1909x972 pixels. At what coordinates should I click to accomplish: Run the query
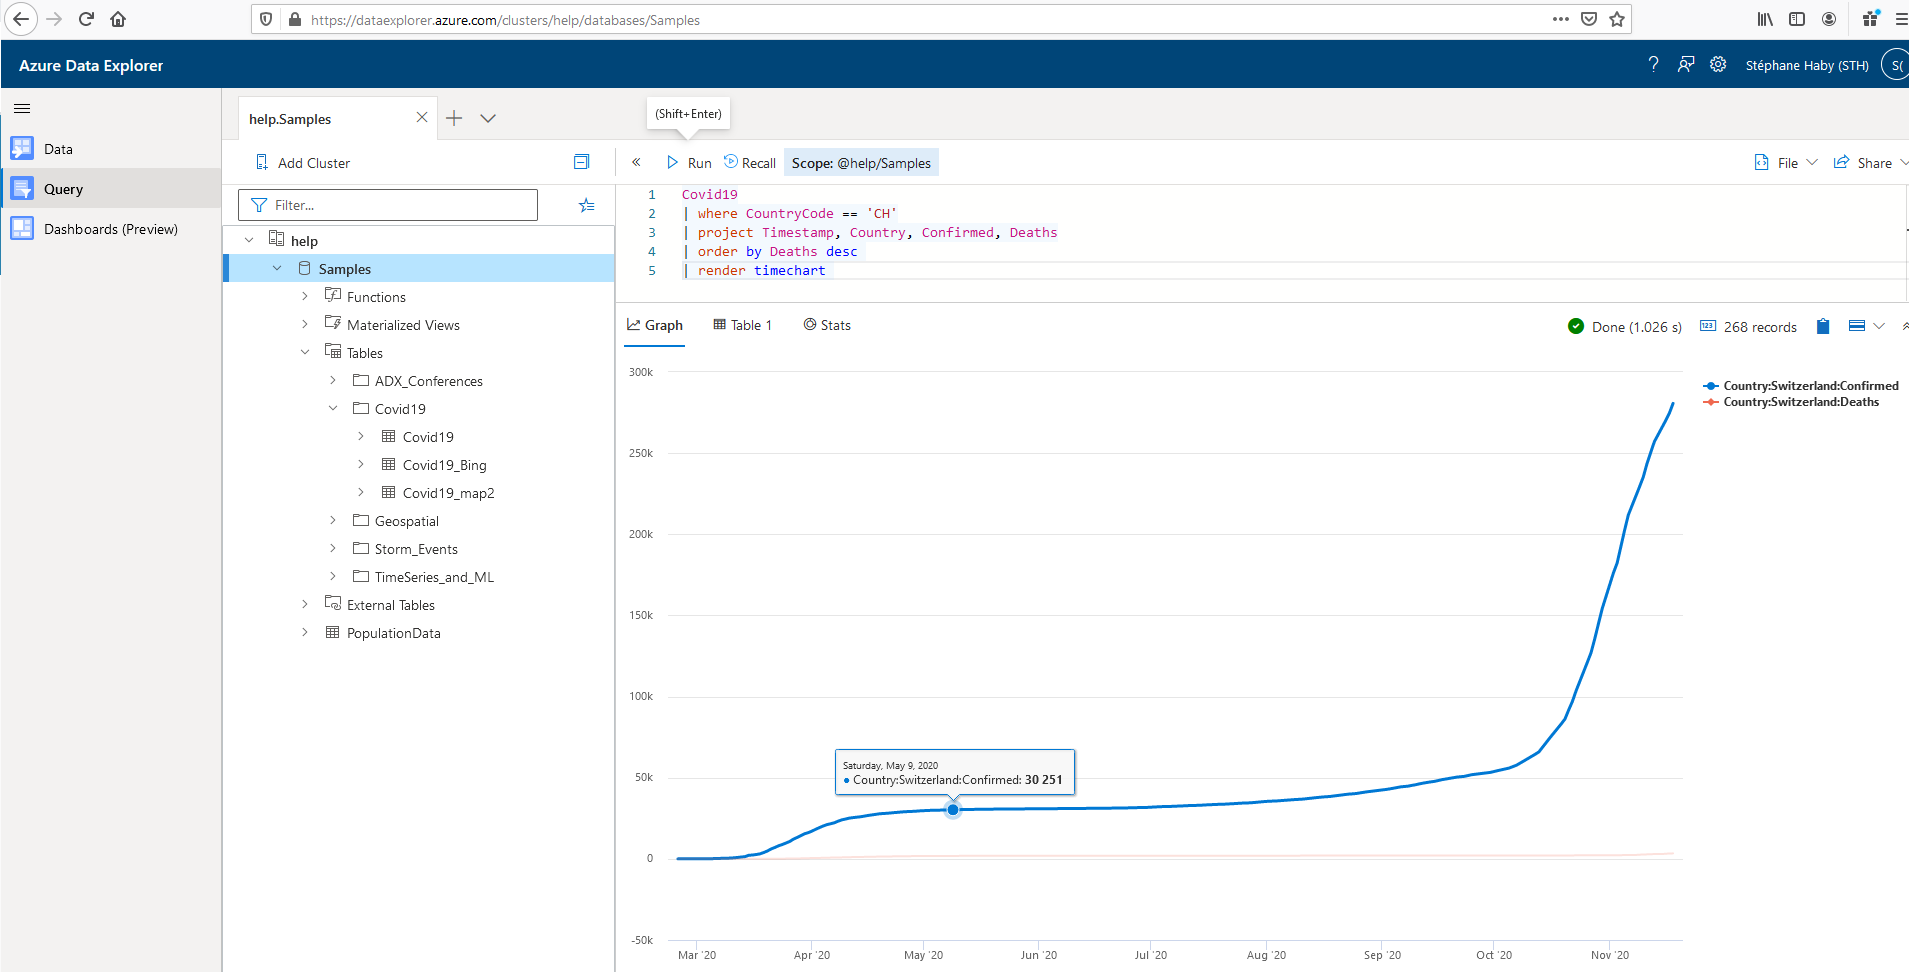689,163
